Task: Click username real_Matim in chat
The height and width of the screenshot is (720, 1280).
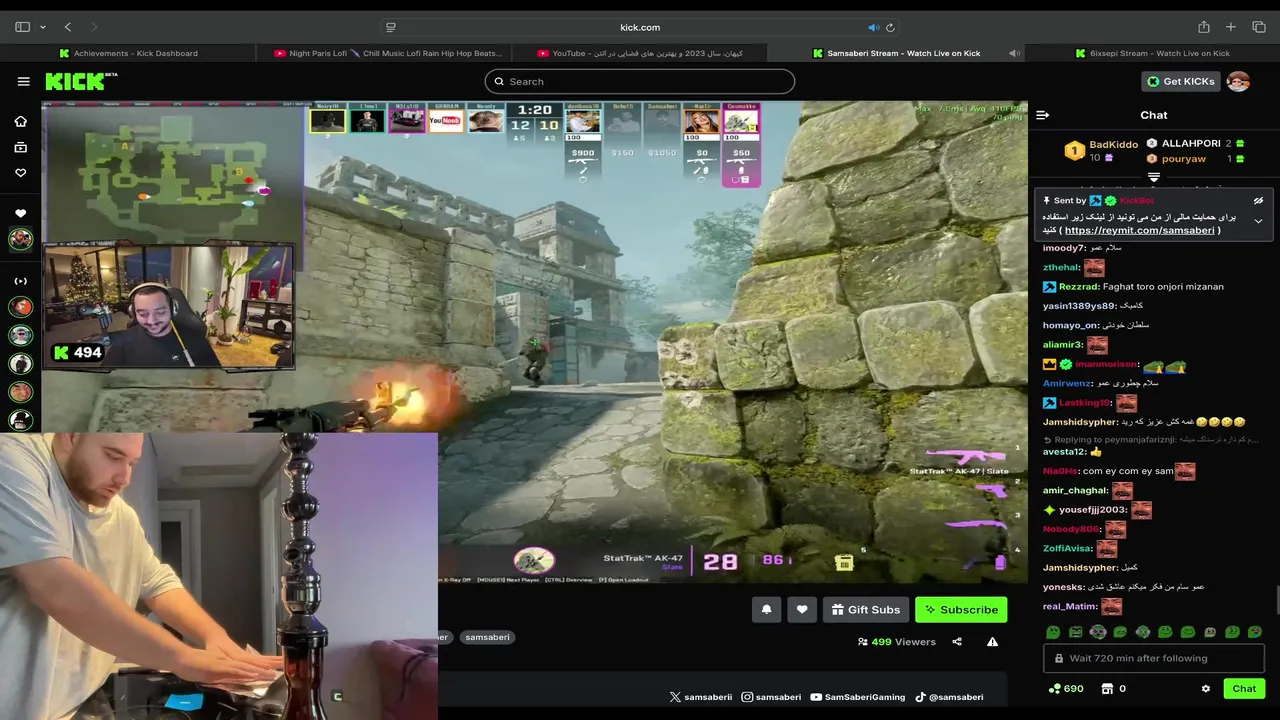Action: (x=1070, y=606)
